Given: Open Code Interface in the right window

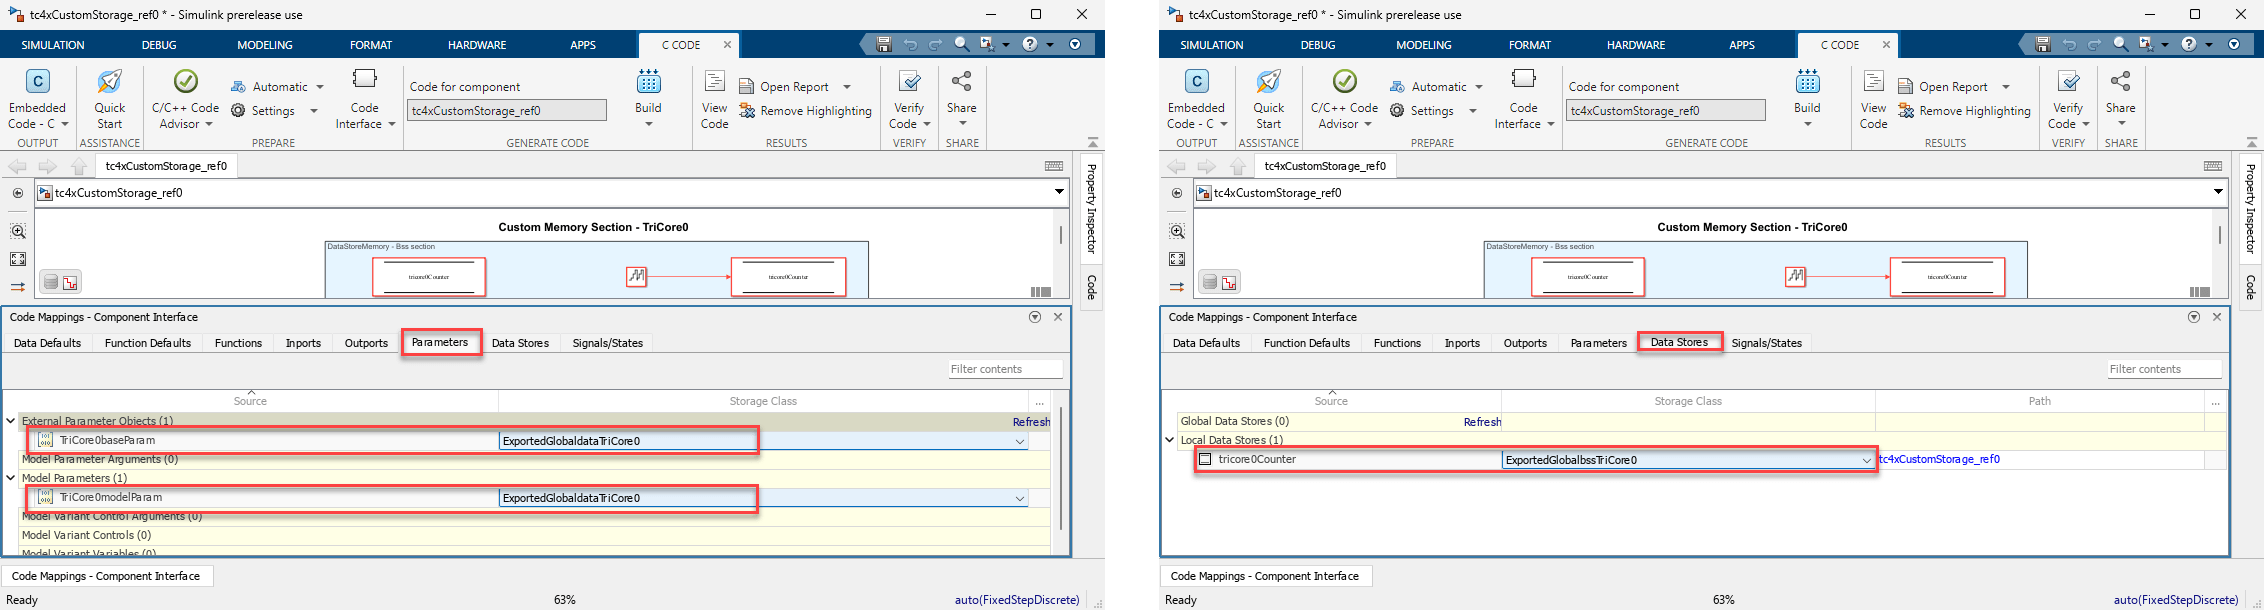Looking at the screenshot, I should coord(1523,98).
